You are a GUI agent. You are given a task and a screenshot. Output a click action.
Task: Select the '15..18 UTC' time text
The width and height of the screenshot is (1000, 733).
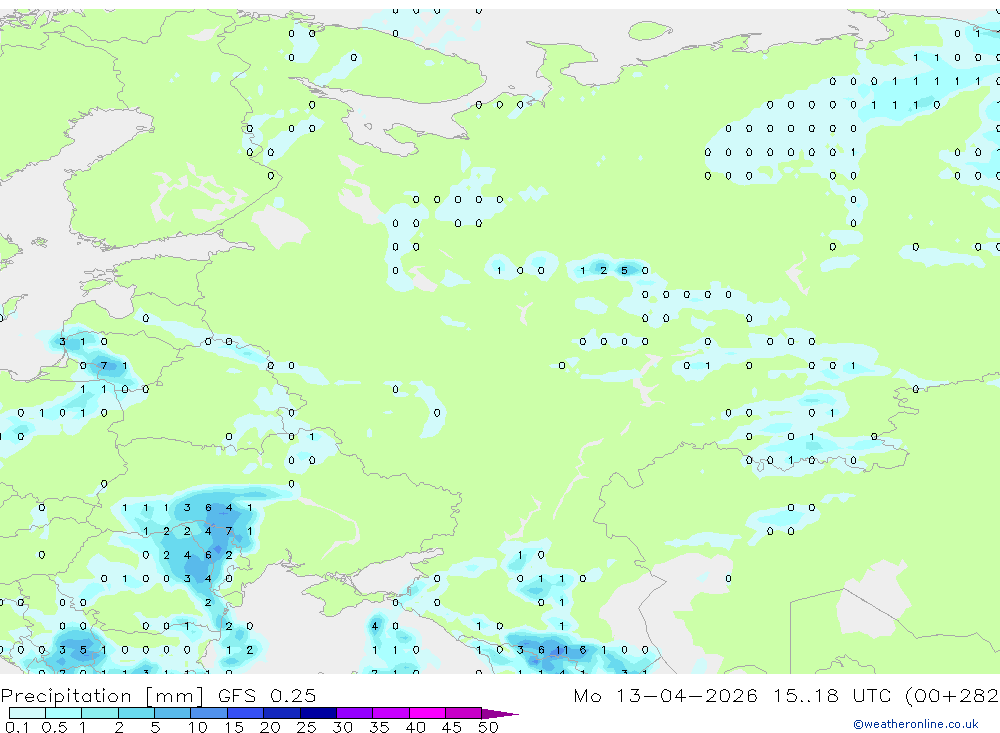point(832,695)
